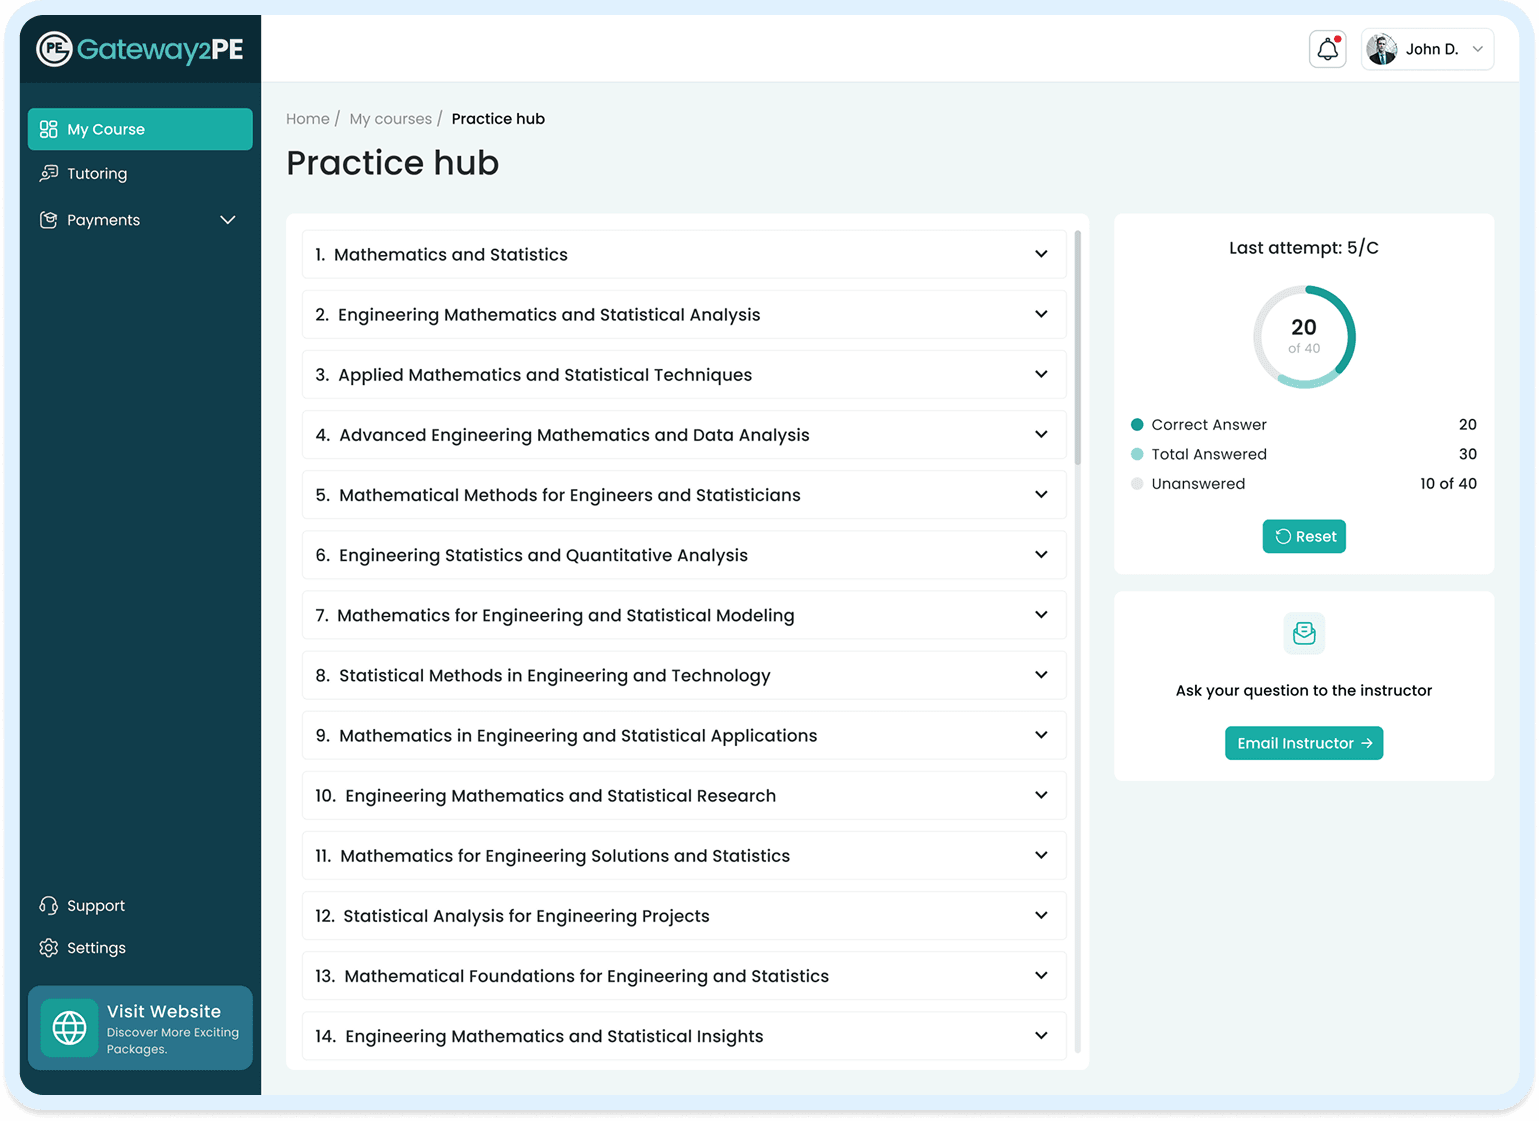
Task: Click the globe icon on Visit Website card
Action: pos(69,1028)
